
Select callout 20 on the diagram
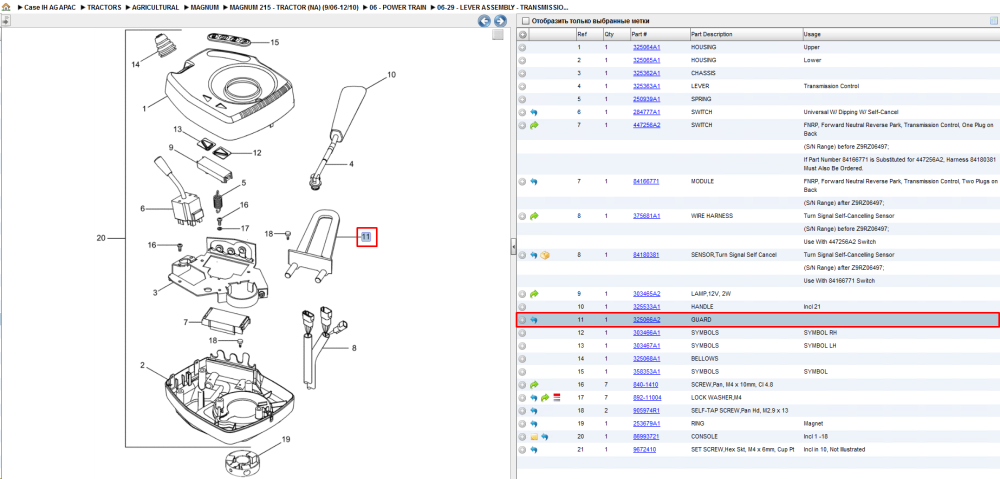pyautogui.click(x=101, y=239)
